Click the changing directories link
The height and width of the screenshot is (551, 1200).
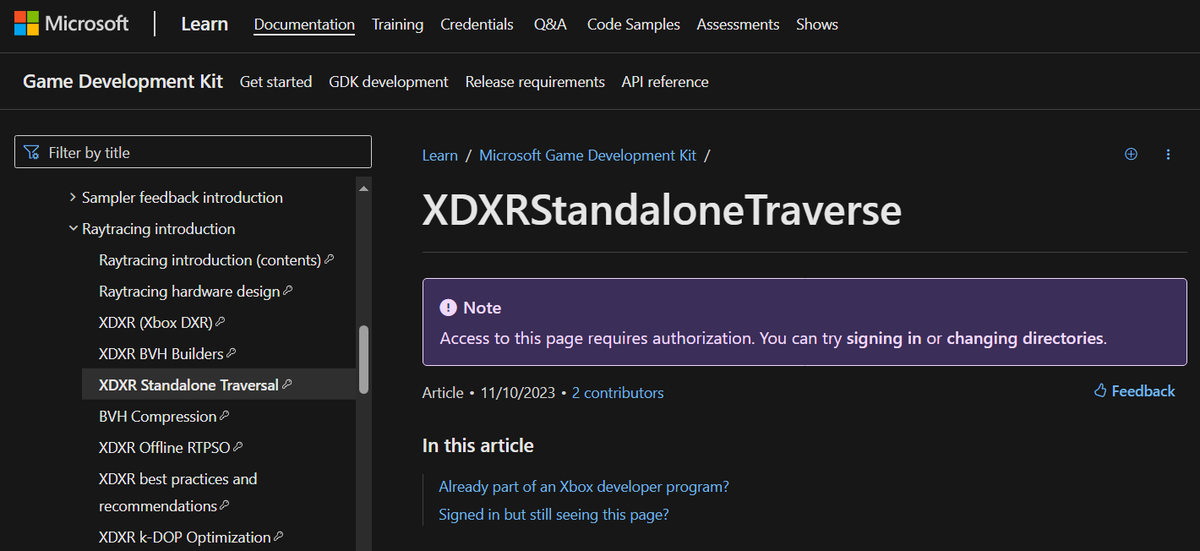(1025, 338)
